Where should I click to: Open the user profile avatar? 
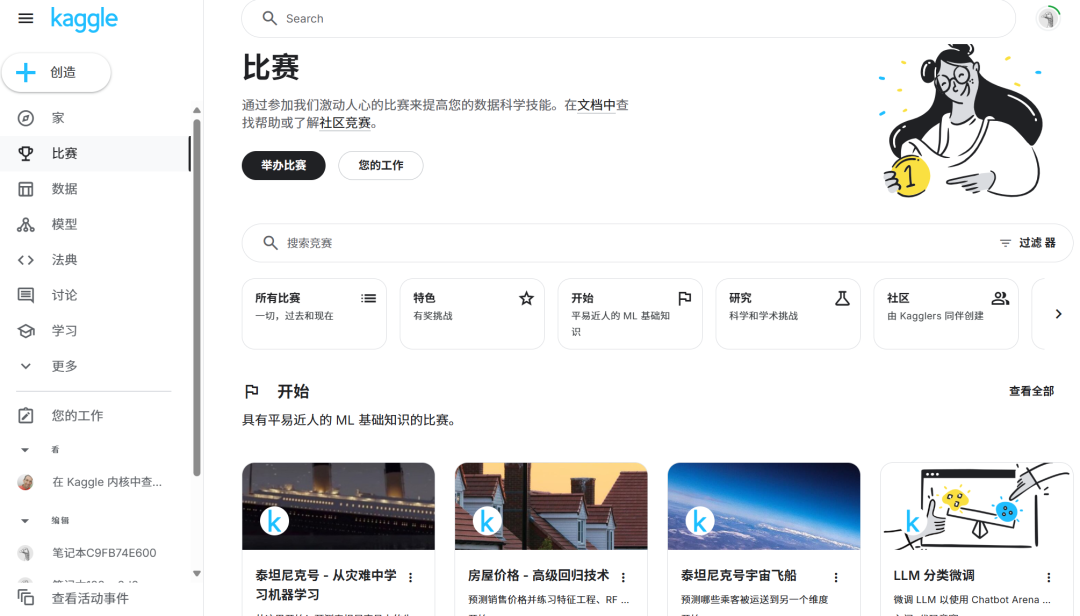click(x=1048, y=18)
